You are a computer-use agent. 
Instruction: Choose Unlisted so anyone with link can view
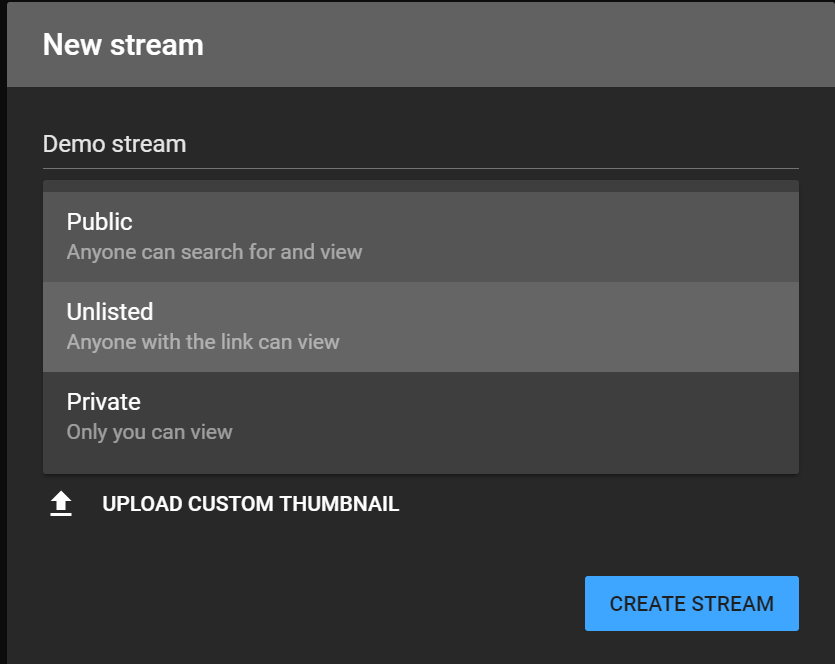420,326
